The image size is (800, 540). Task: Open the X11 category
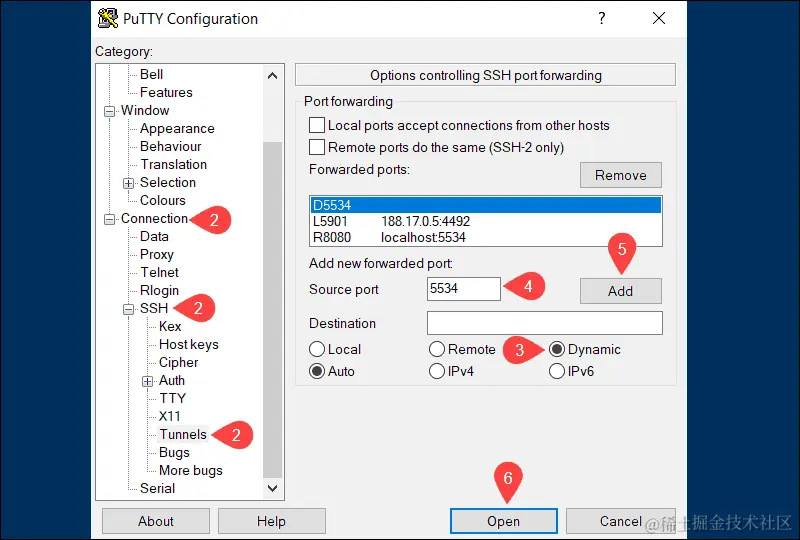pyautogui.click(x=169, y=416)
